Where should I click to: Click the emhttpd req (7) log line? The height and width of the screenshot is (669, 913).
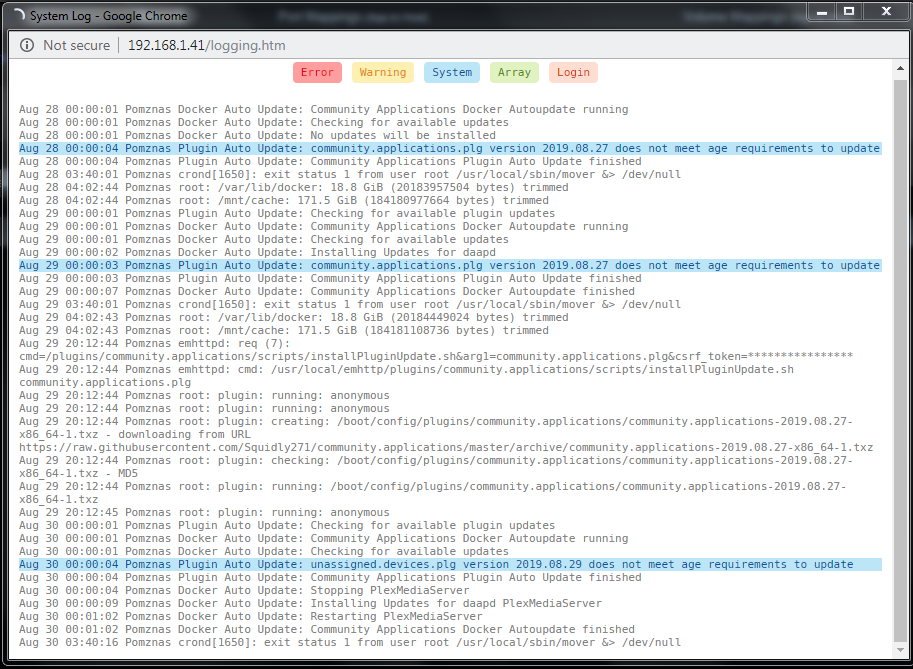(154, 344)
